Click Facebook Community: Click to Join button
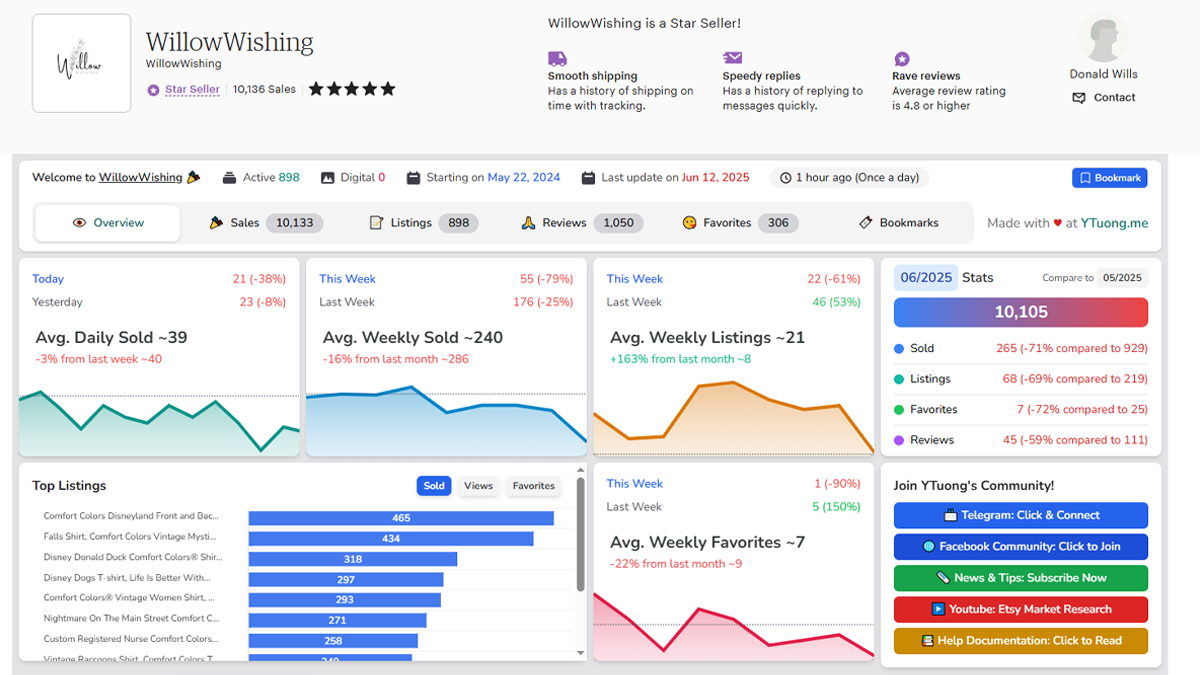 tap(1021, 547)
